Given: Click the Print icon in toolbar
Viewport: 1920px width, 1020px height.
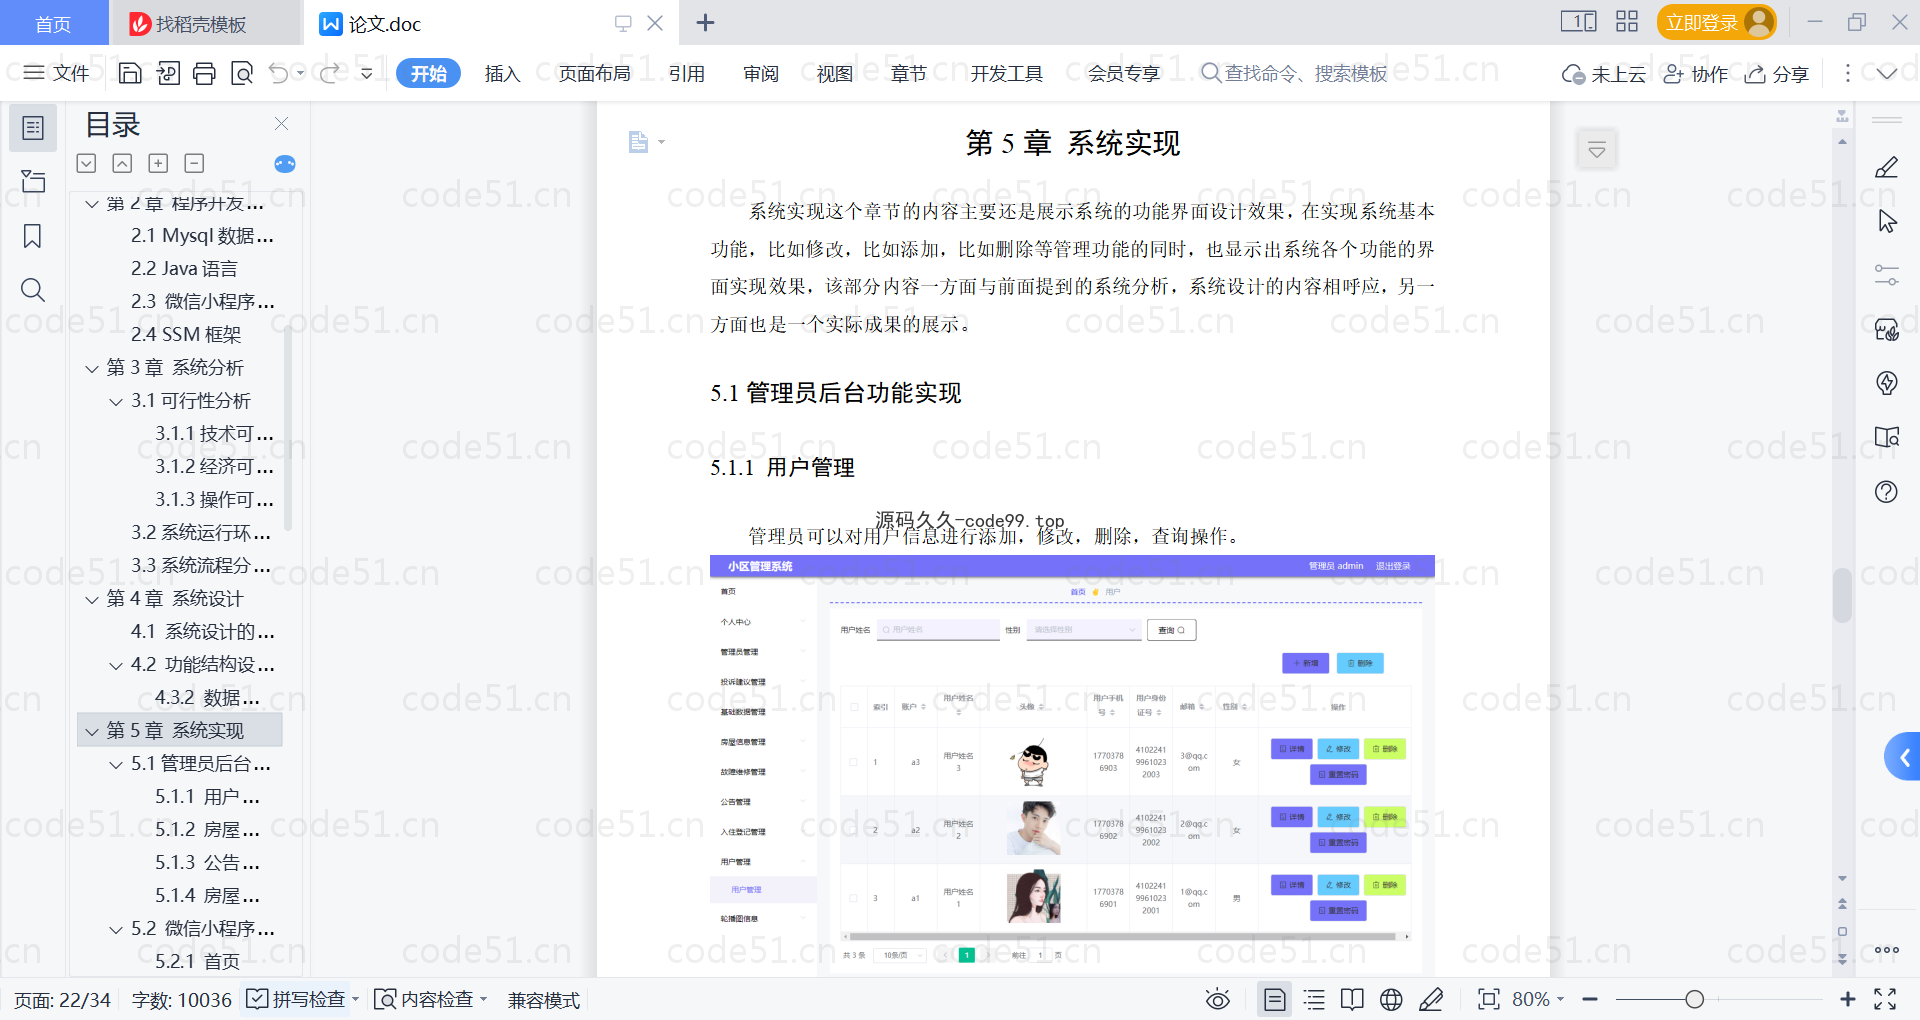Looking at the screenshot, I should point(204,73).
